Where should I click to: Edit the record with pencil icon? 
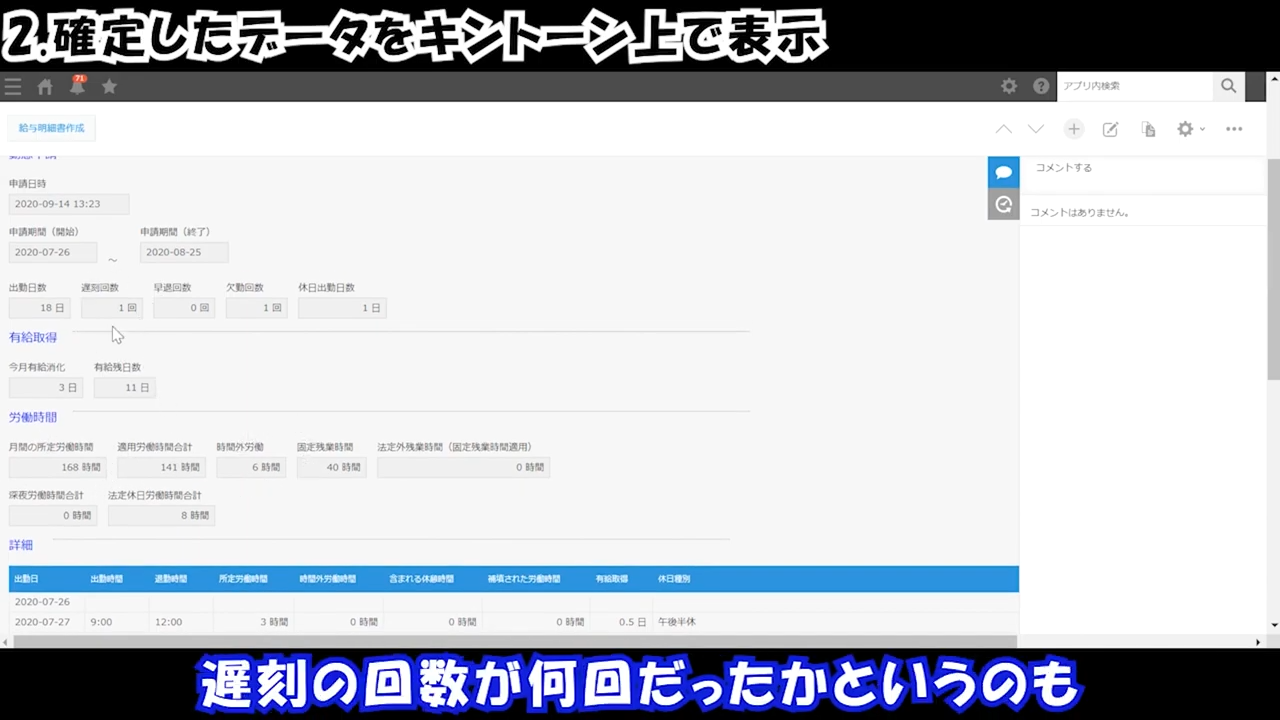[x=1110, y=129]
